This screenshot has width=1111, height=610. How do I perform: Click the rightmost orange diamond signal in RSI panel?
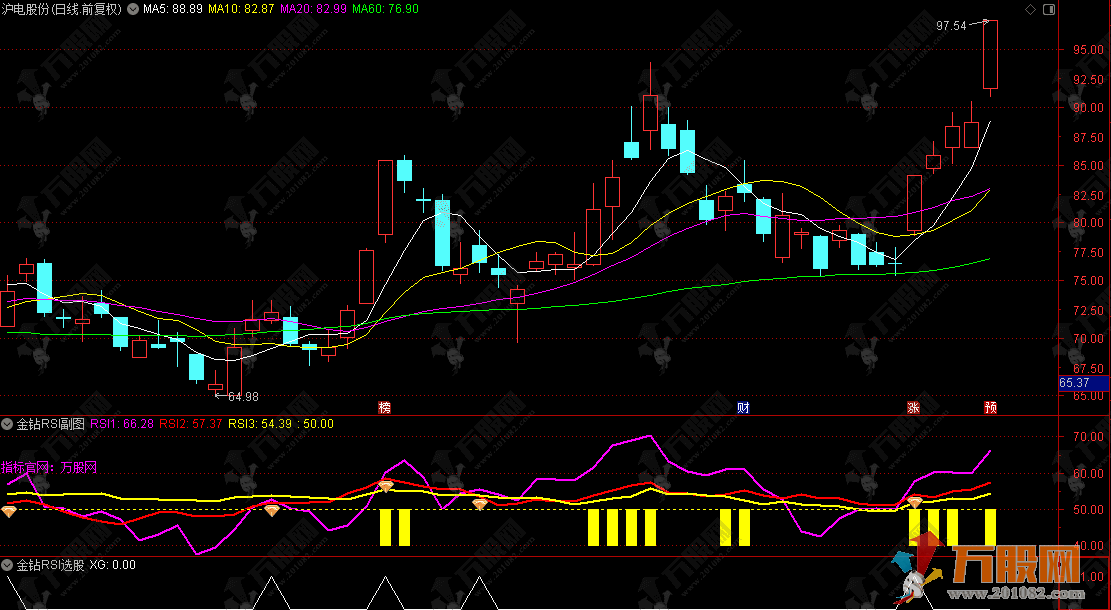click(x=914, y=502)
